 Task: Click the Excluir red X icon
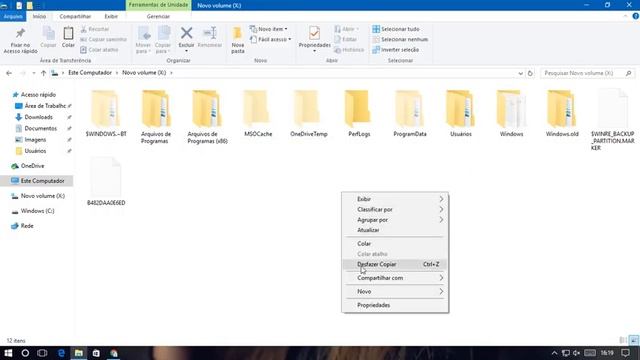click(187, 39)
